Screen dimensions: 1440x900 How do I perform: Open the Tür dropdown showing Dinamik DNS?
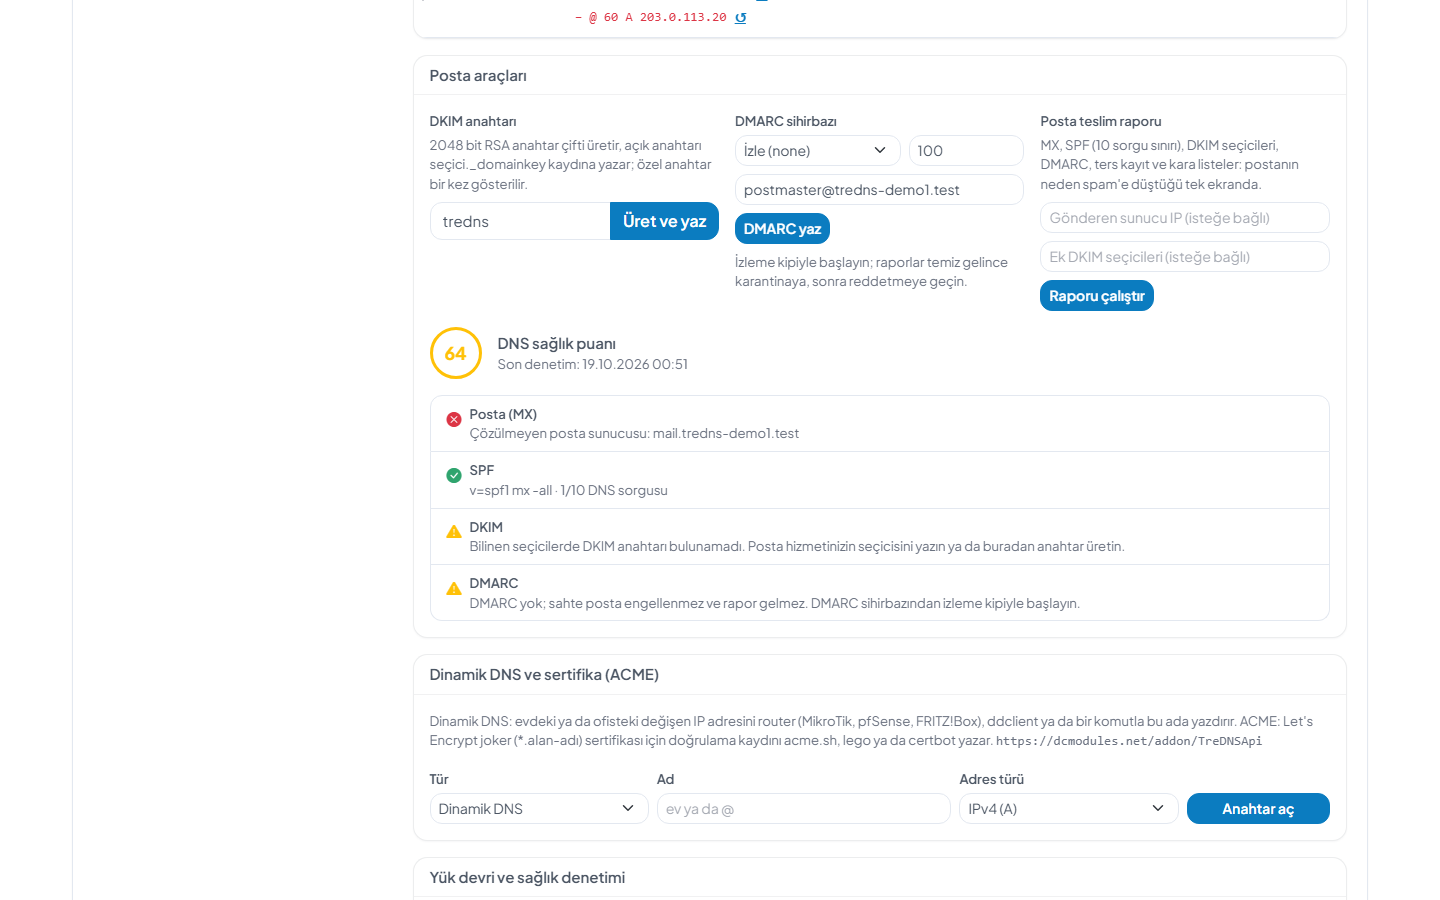pos(539,809)
